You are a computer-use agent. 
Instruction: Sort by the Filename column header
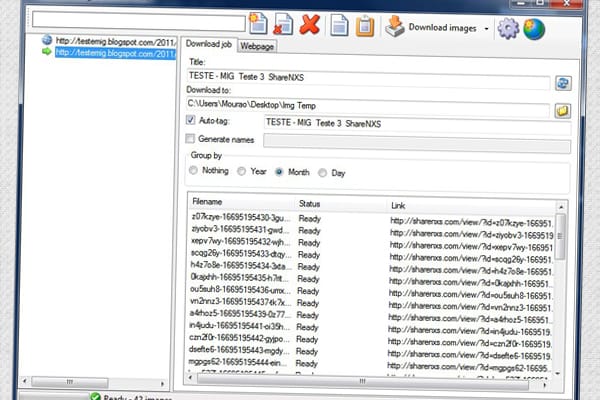pyautogui.click(x=242, y=202)
